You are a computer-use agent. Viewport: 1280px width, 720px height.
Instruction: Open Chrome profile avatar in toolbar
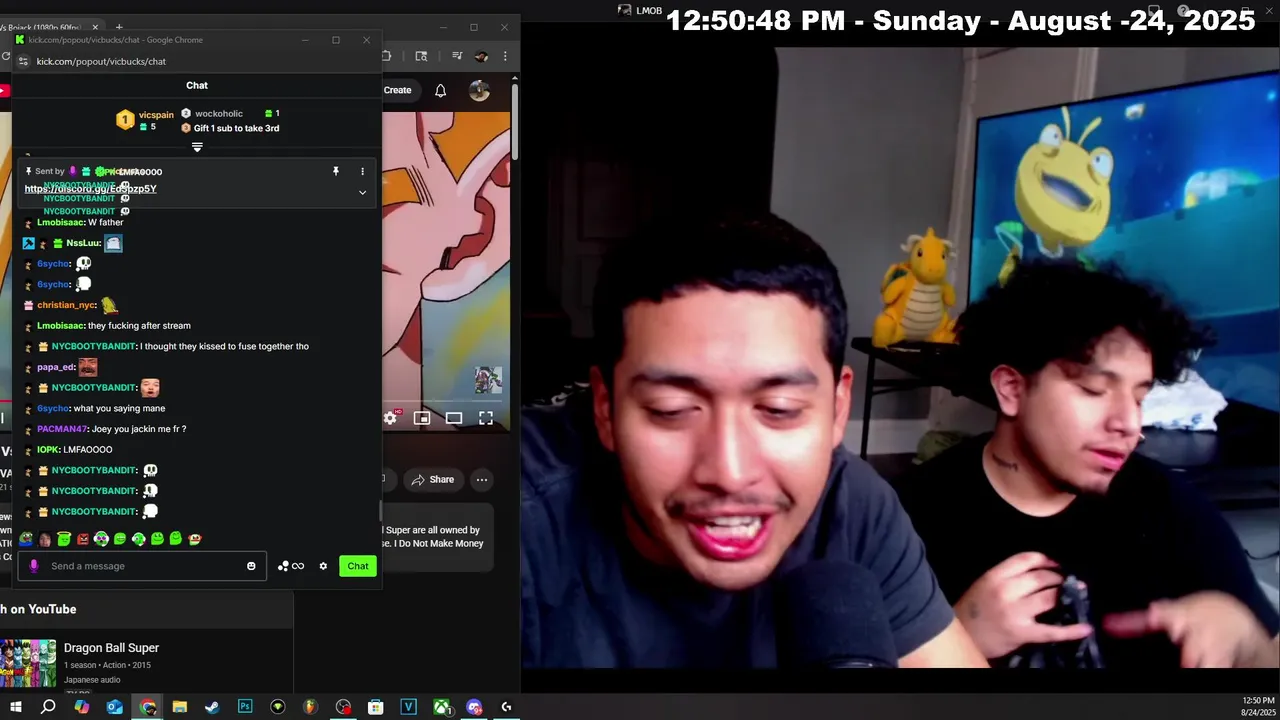481,56
